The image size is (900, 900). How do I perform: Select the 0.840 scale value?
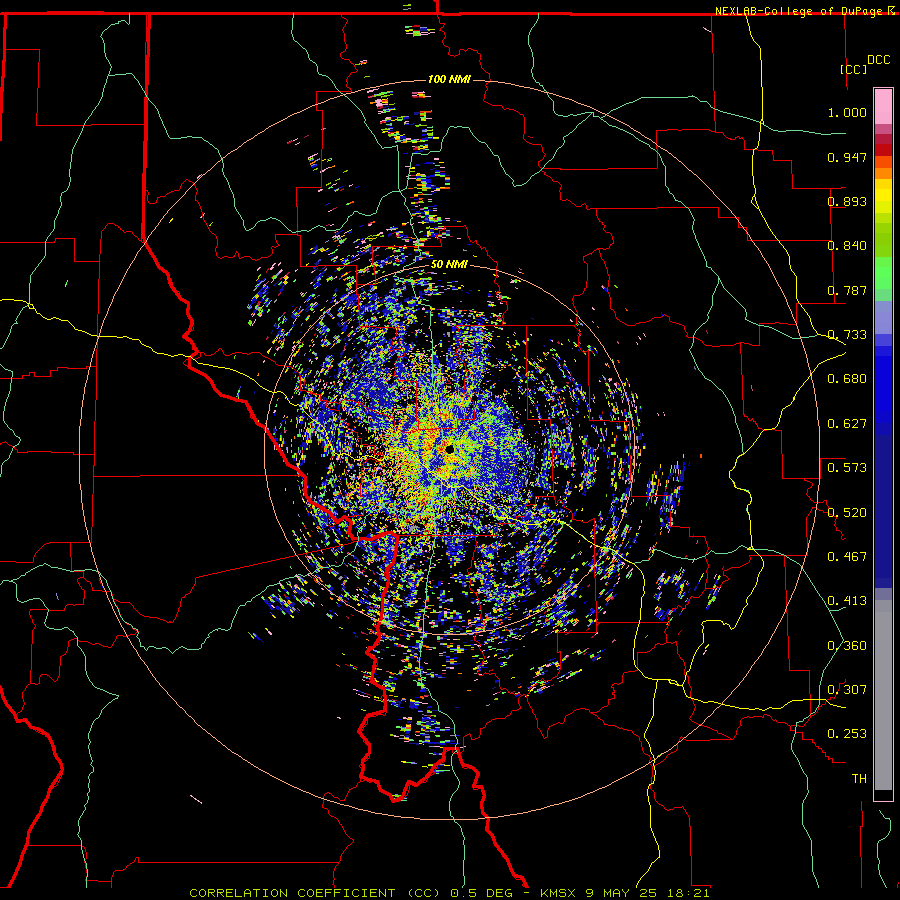click(847, 246)
